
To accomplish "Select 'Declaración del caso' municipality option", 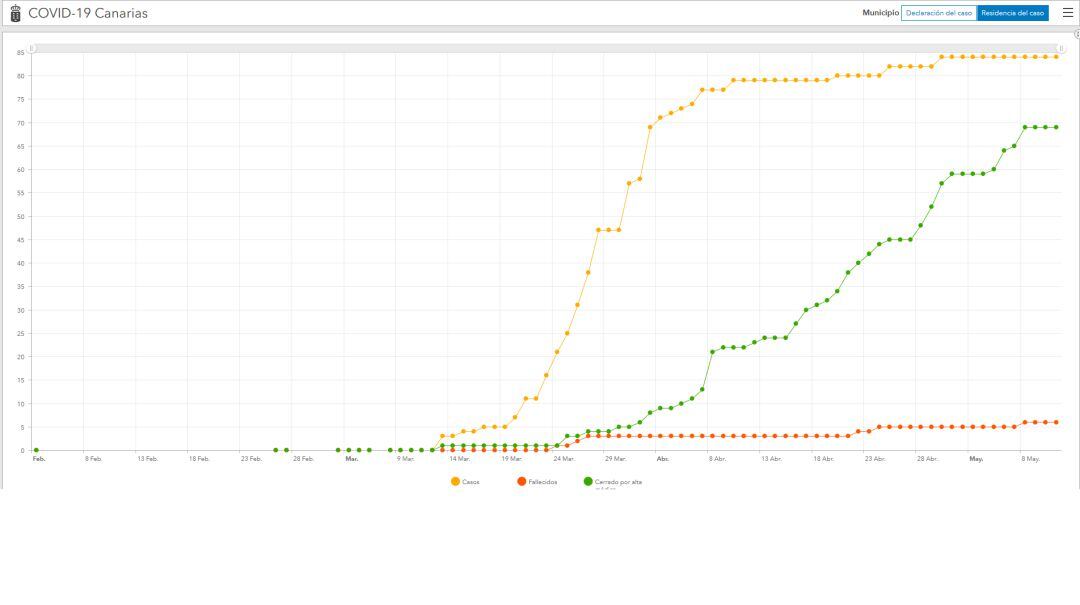I will (938, 13).
